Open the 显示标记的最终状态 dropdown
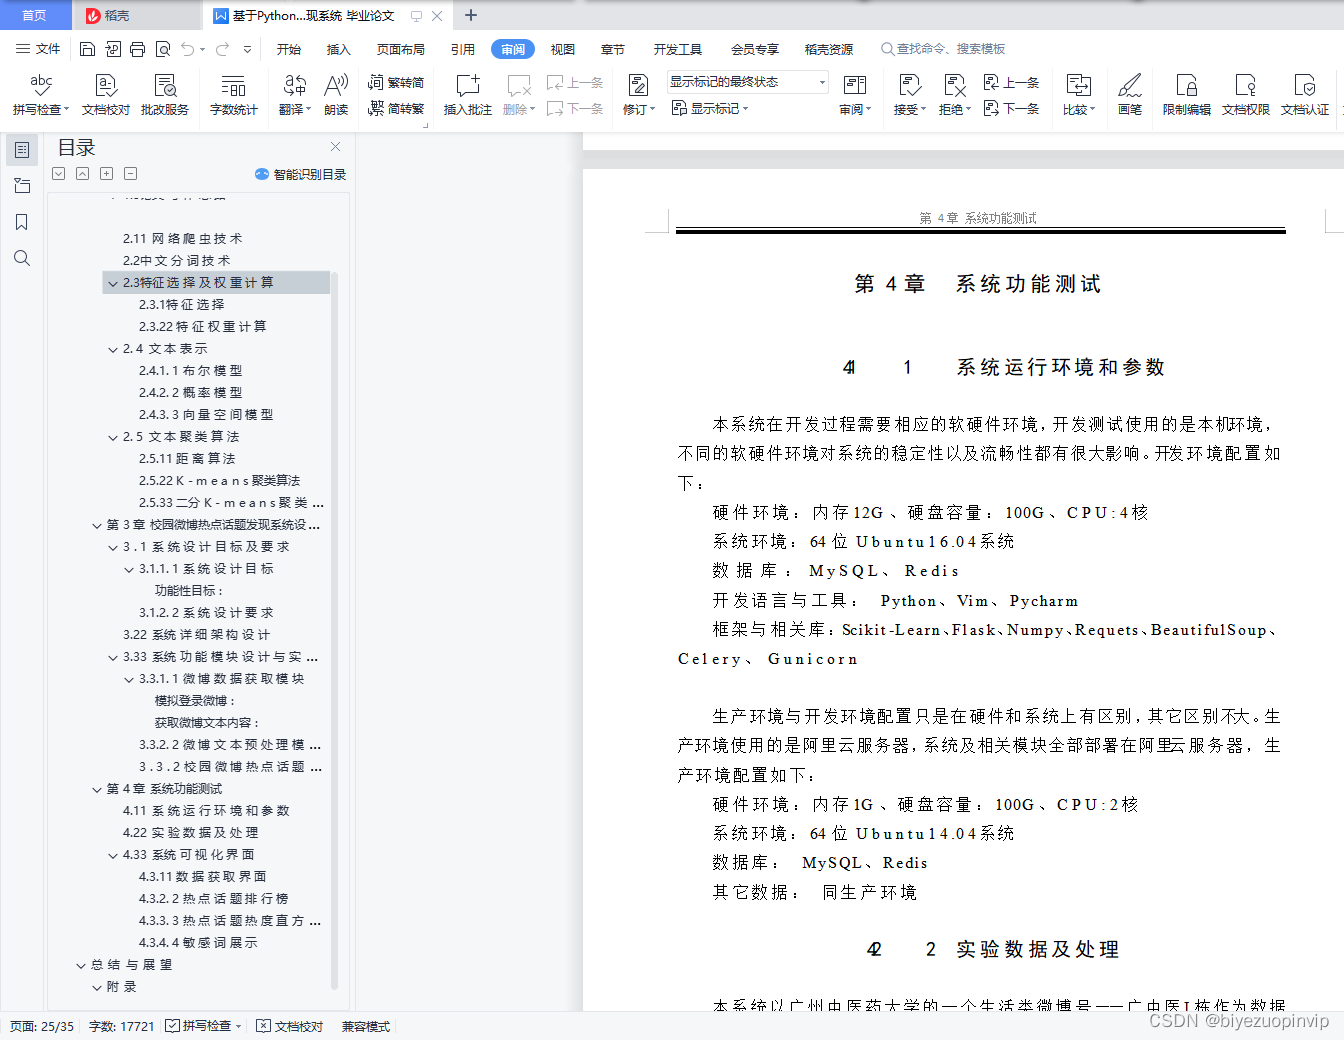The image size is (1344, 1040). (745, 81)
